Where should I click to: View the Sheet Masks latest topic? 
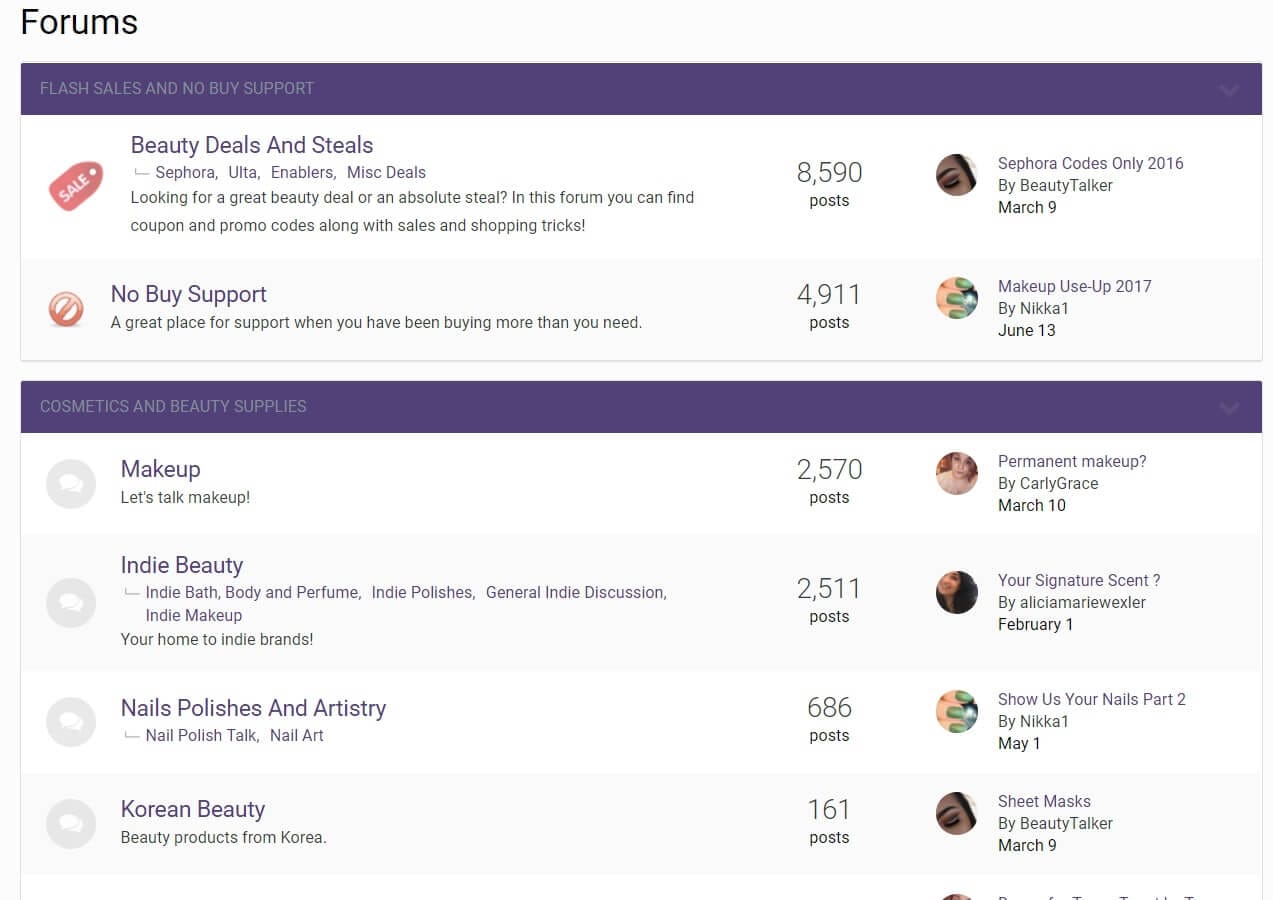coord(1044,801)
